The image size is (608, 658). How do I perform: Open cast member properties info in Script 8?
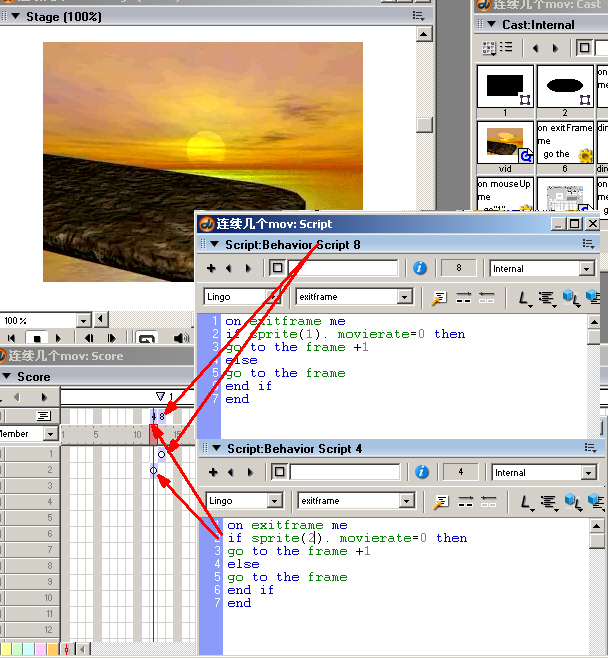click(420, 268)
